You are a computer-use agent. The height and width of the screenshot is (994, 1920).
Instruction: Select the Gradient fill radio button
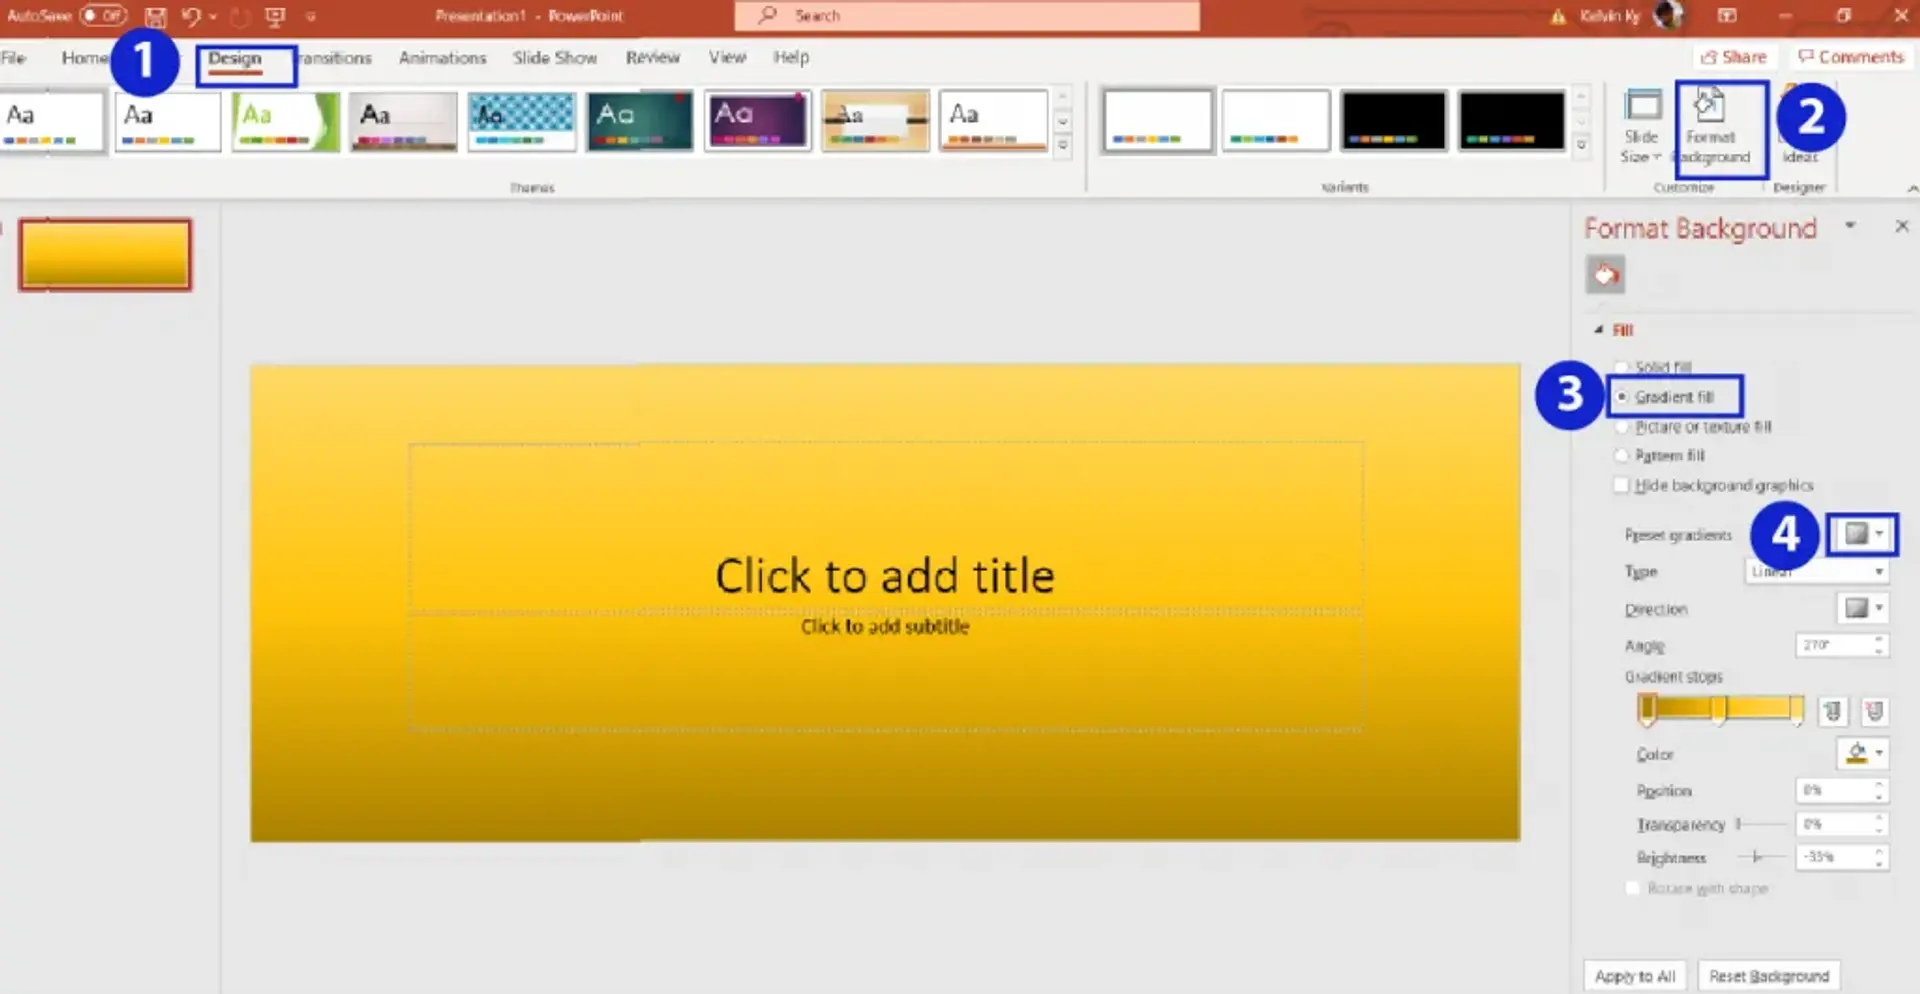tap(1622, 397)
